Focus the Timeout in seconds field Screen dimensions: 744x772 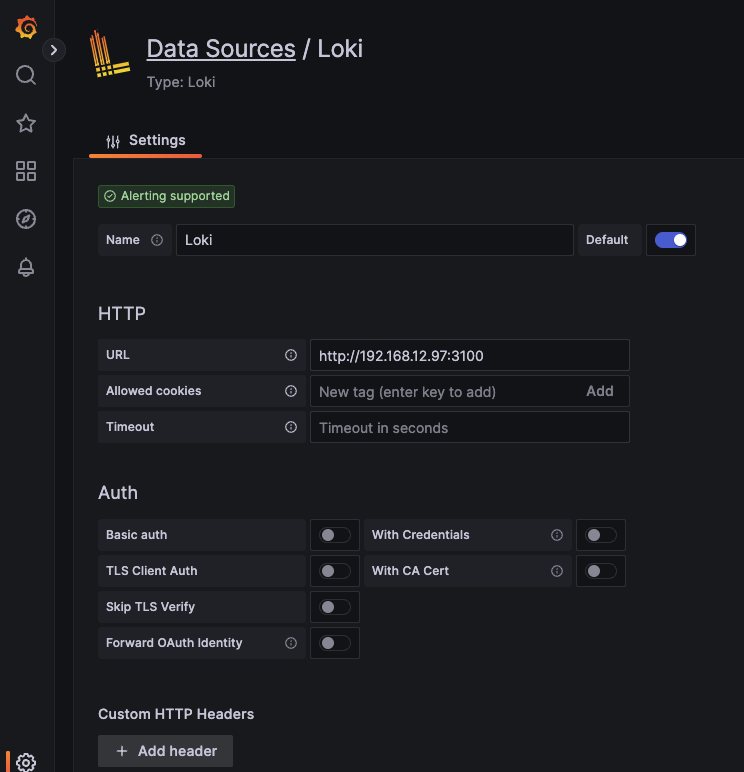pyautogui.click(x=470, y=427)
